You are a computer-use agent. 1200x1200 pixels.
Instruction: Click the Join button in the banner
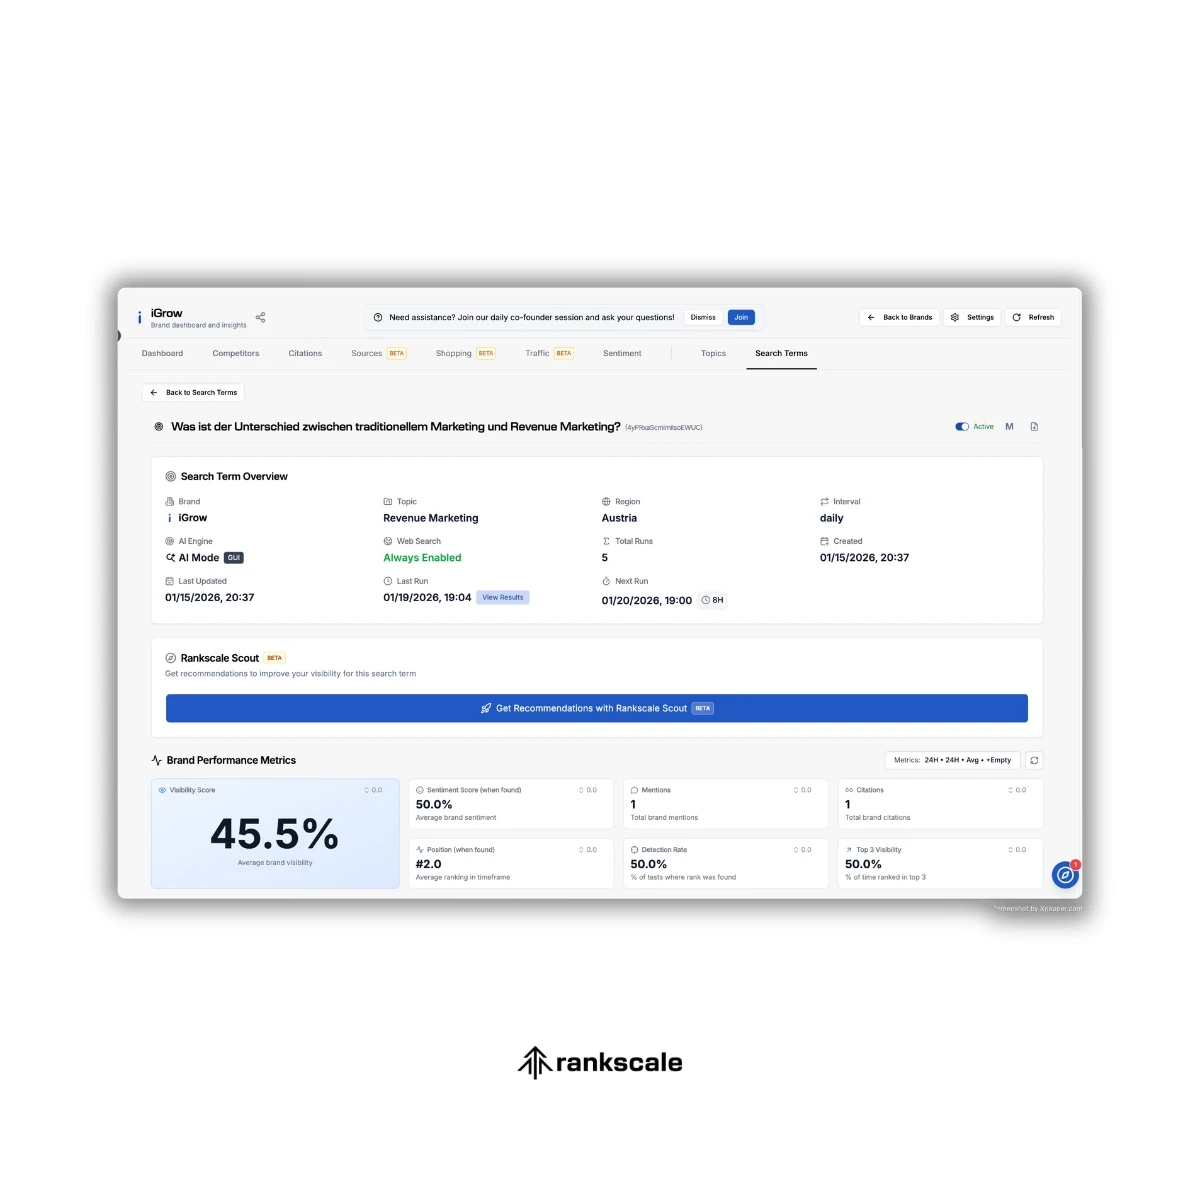point(741,317)
